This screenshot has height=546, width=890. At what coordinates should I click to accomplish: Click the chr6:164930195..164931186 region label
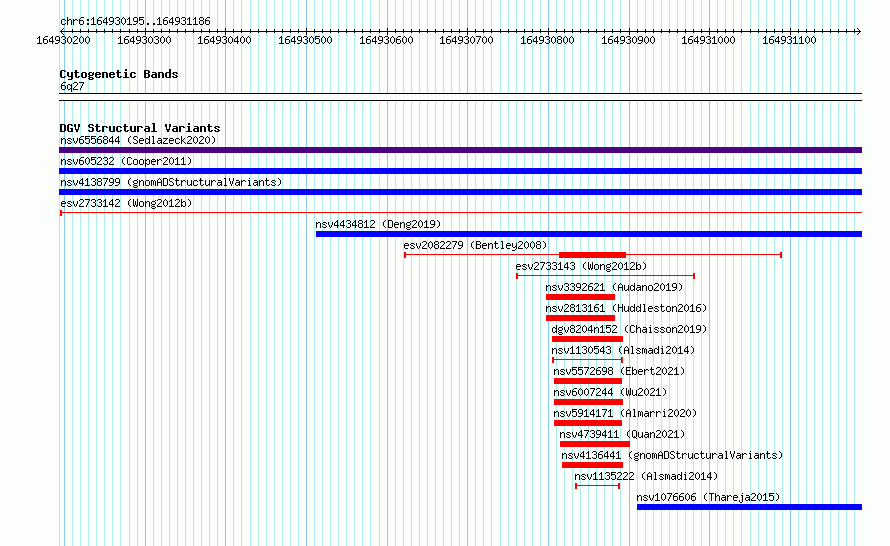(135, 22)
